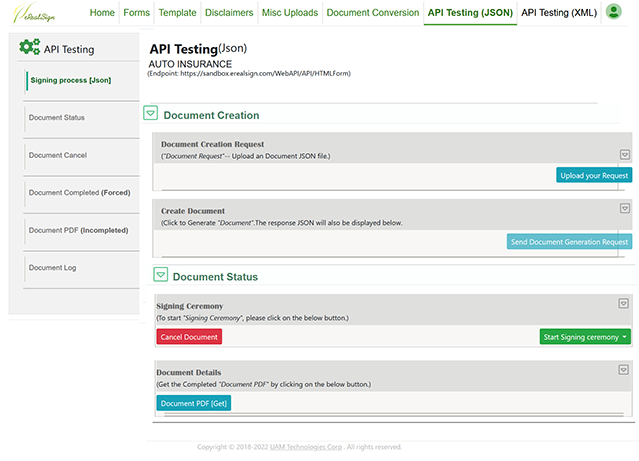Screen dimensions: 639x461
Task: Click the Document PDF (Get) button
Action: pos(193,403)
